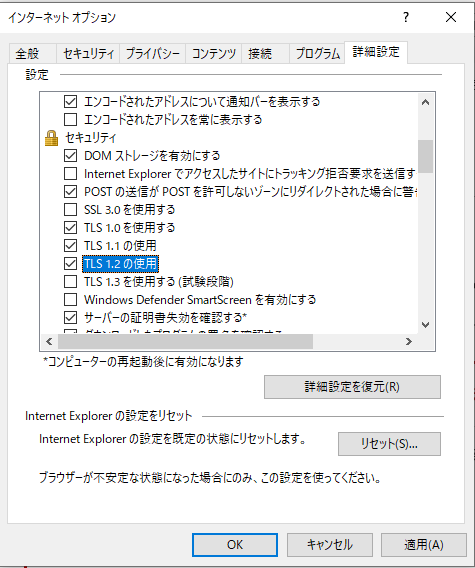Click the リセット(S)... button
This screenshot has width=475, height=568.
pyautogui.click(x=389, y=444)
